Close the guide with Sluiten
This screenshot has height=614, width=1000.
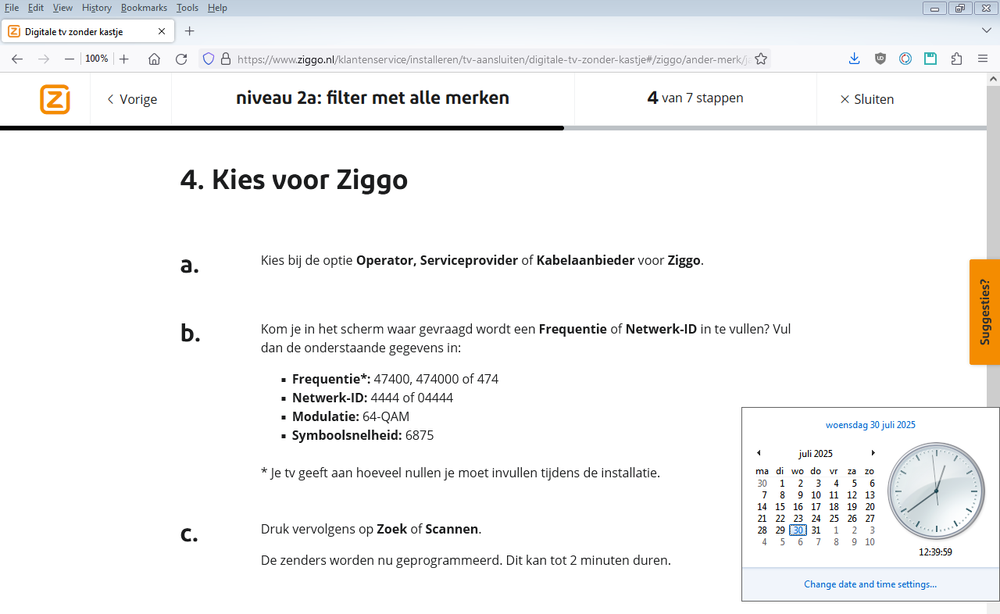click(867, 99)
